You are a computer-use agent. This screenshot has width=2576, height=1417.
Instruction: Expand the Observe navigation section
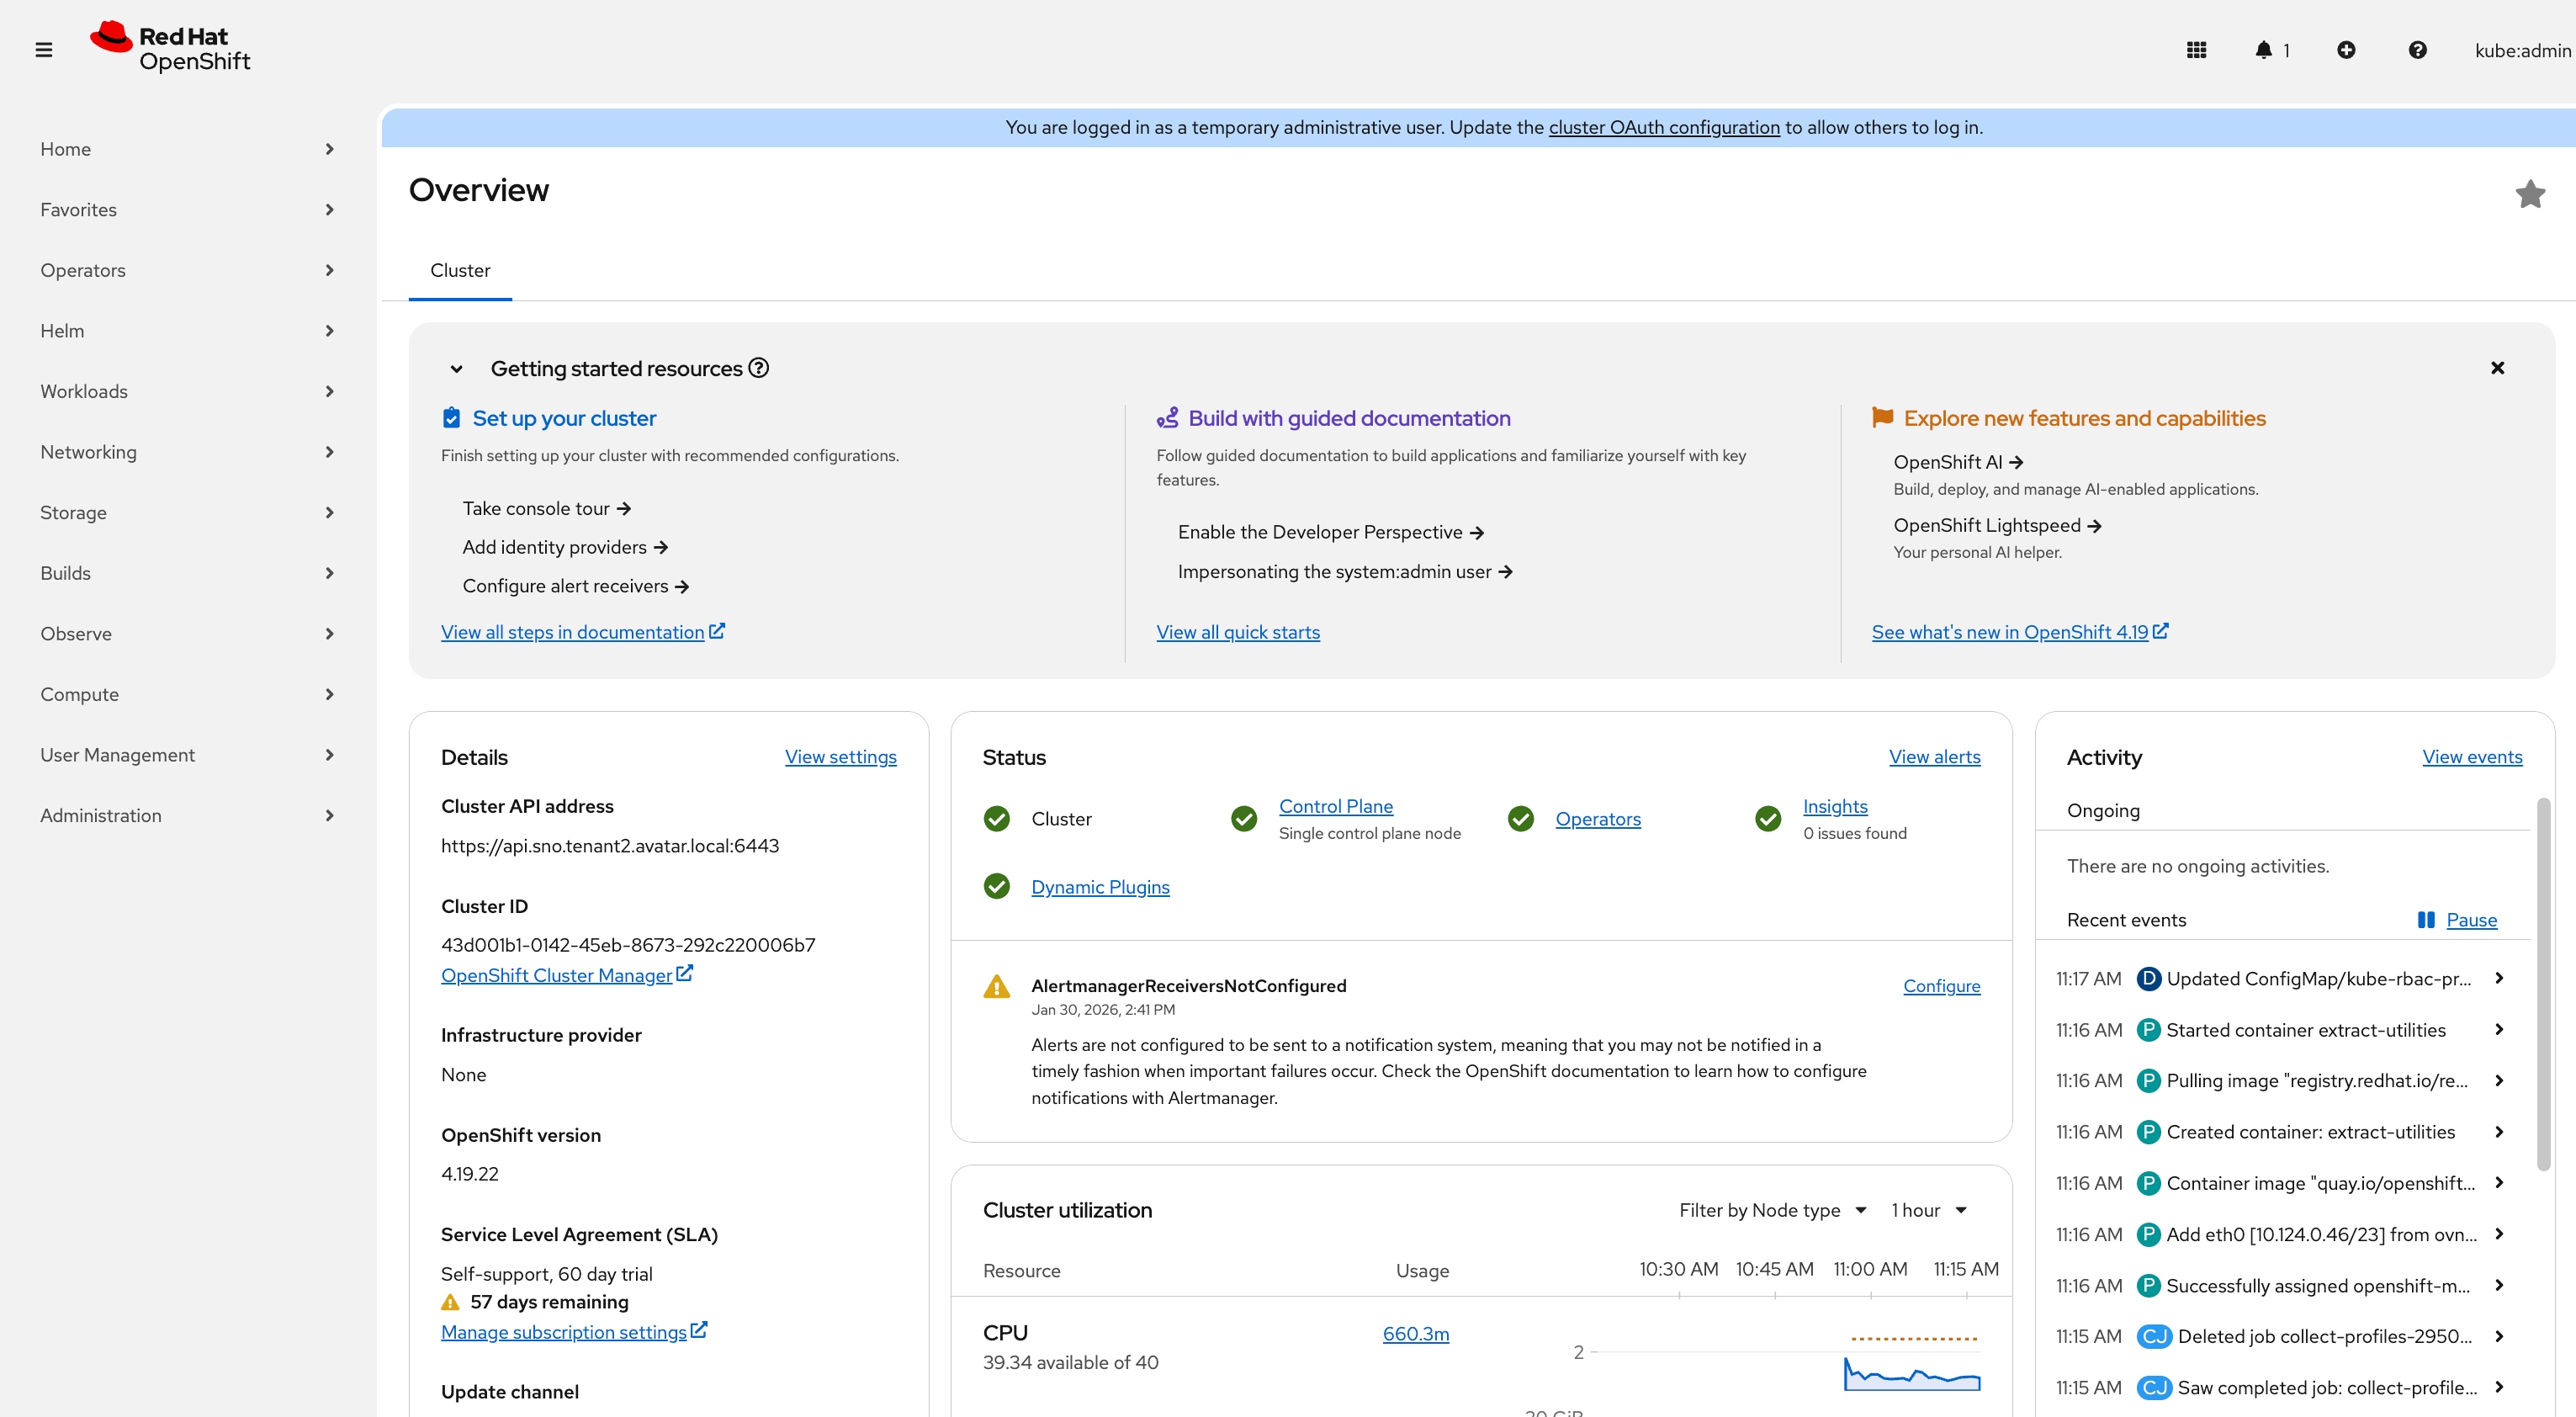click(x=188, y=634)
